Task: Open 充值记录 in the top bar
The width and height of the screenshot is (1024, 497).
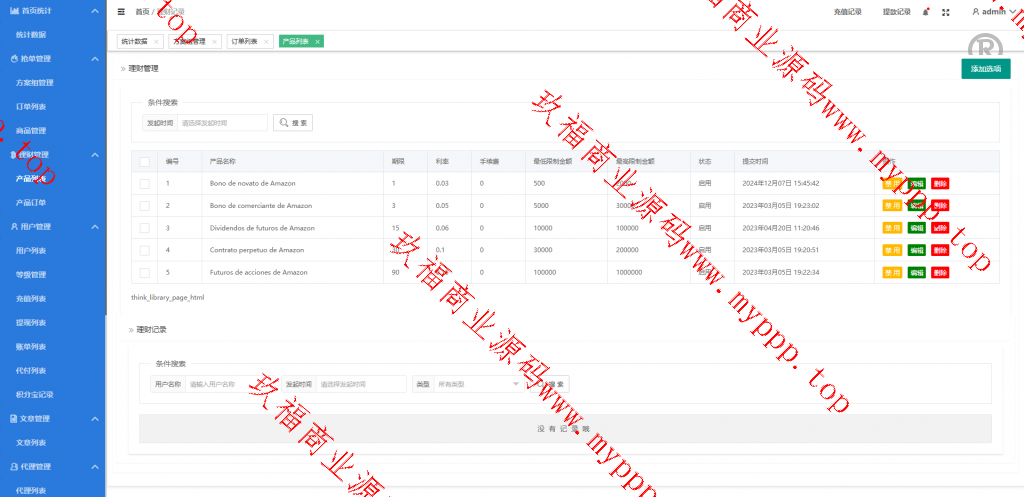Action: point(847,12)
